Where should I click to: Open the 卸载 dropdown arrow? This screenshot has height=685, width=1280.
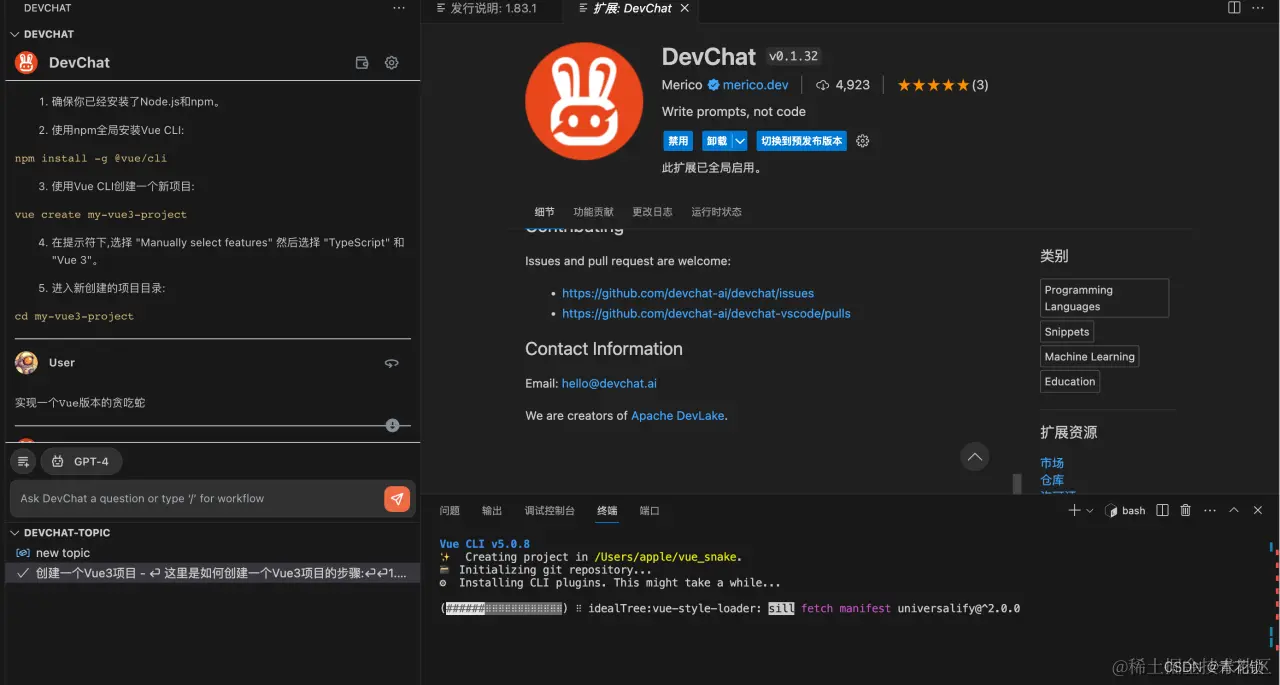click(740, 141)
